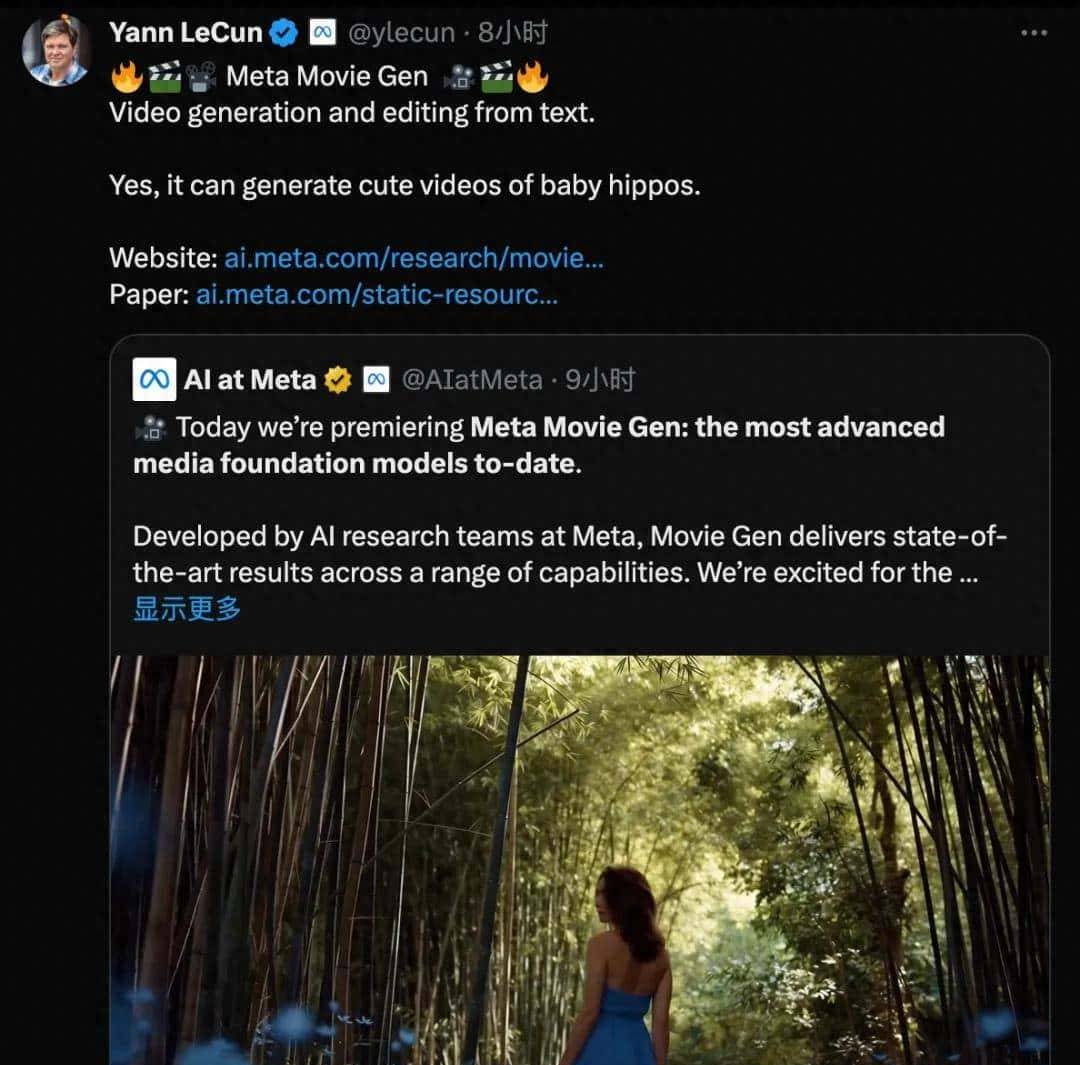Click the 8小时 timestamp on the post
The width and height of the screenshot is (1080, 1065).
512,33
